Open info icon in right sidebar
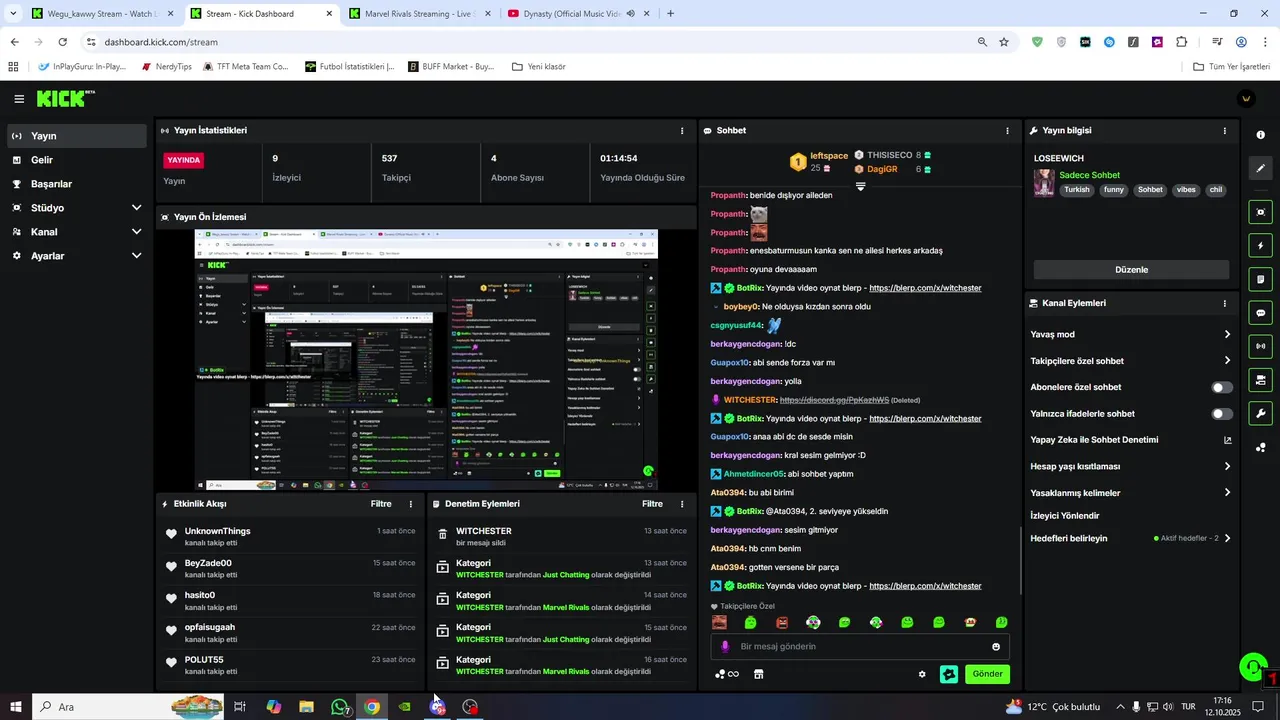The width and height of the screenshot is (1280, 720). point(1260,135)
